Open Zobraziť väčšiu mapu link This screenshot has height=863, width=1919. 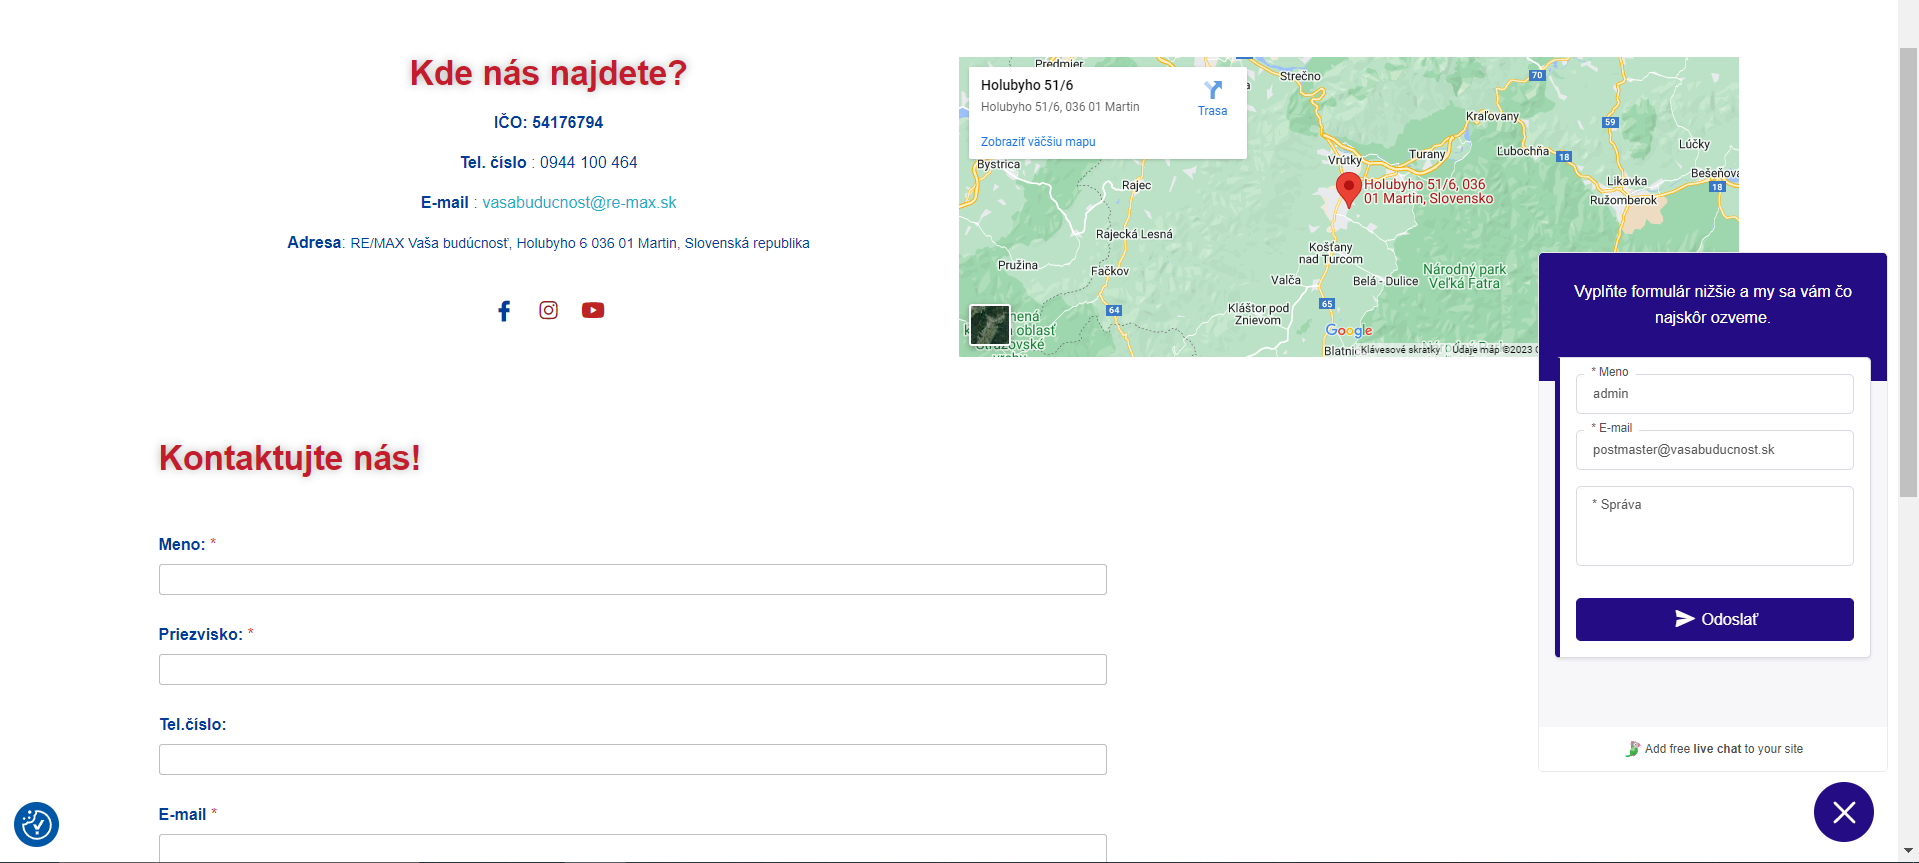tap(1038, 142)
